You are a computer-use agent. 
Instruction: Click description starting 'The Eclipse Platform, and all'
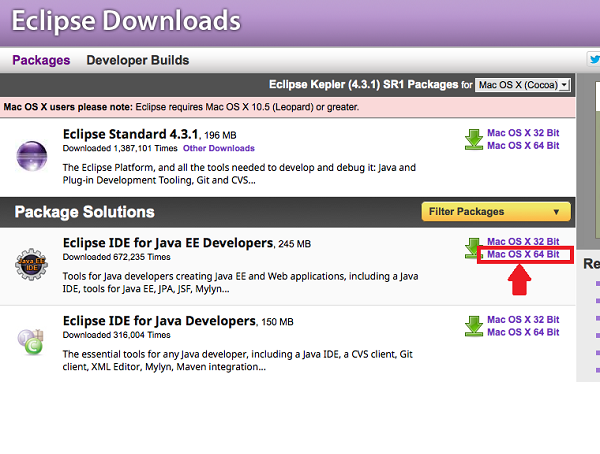(x=239, y=174)
